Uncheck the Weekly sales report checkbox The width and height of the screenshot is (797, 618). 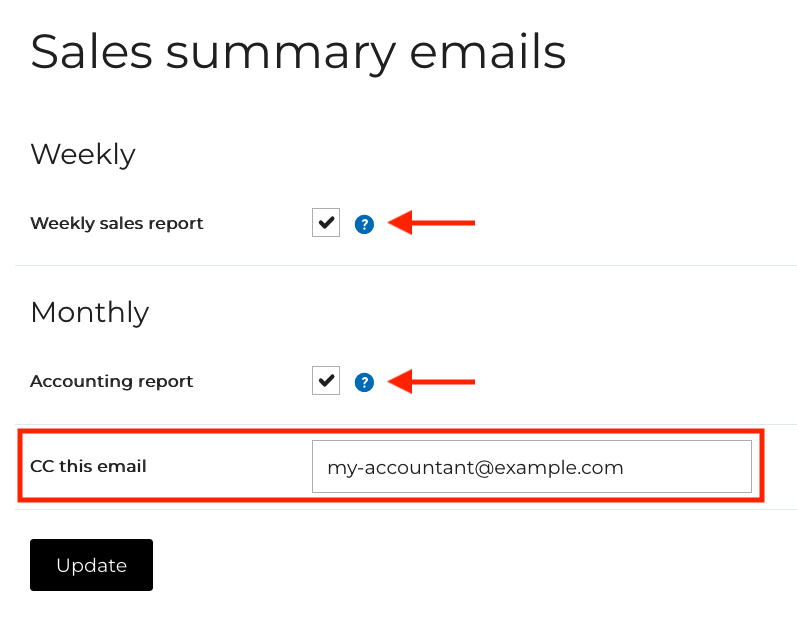click(326, 223)
